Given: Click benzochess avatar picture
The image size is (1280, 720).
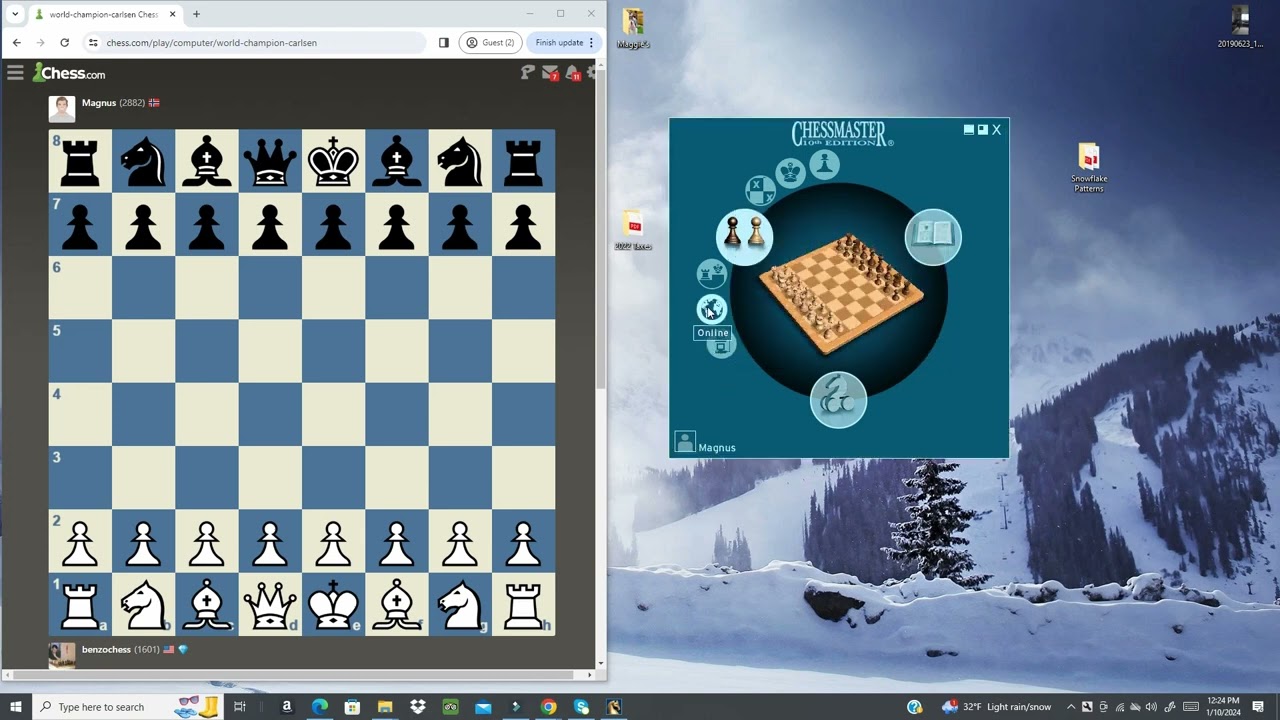Looking at the screenshot, I should (62, 655).
